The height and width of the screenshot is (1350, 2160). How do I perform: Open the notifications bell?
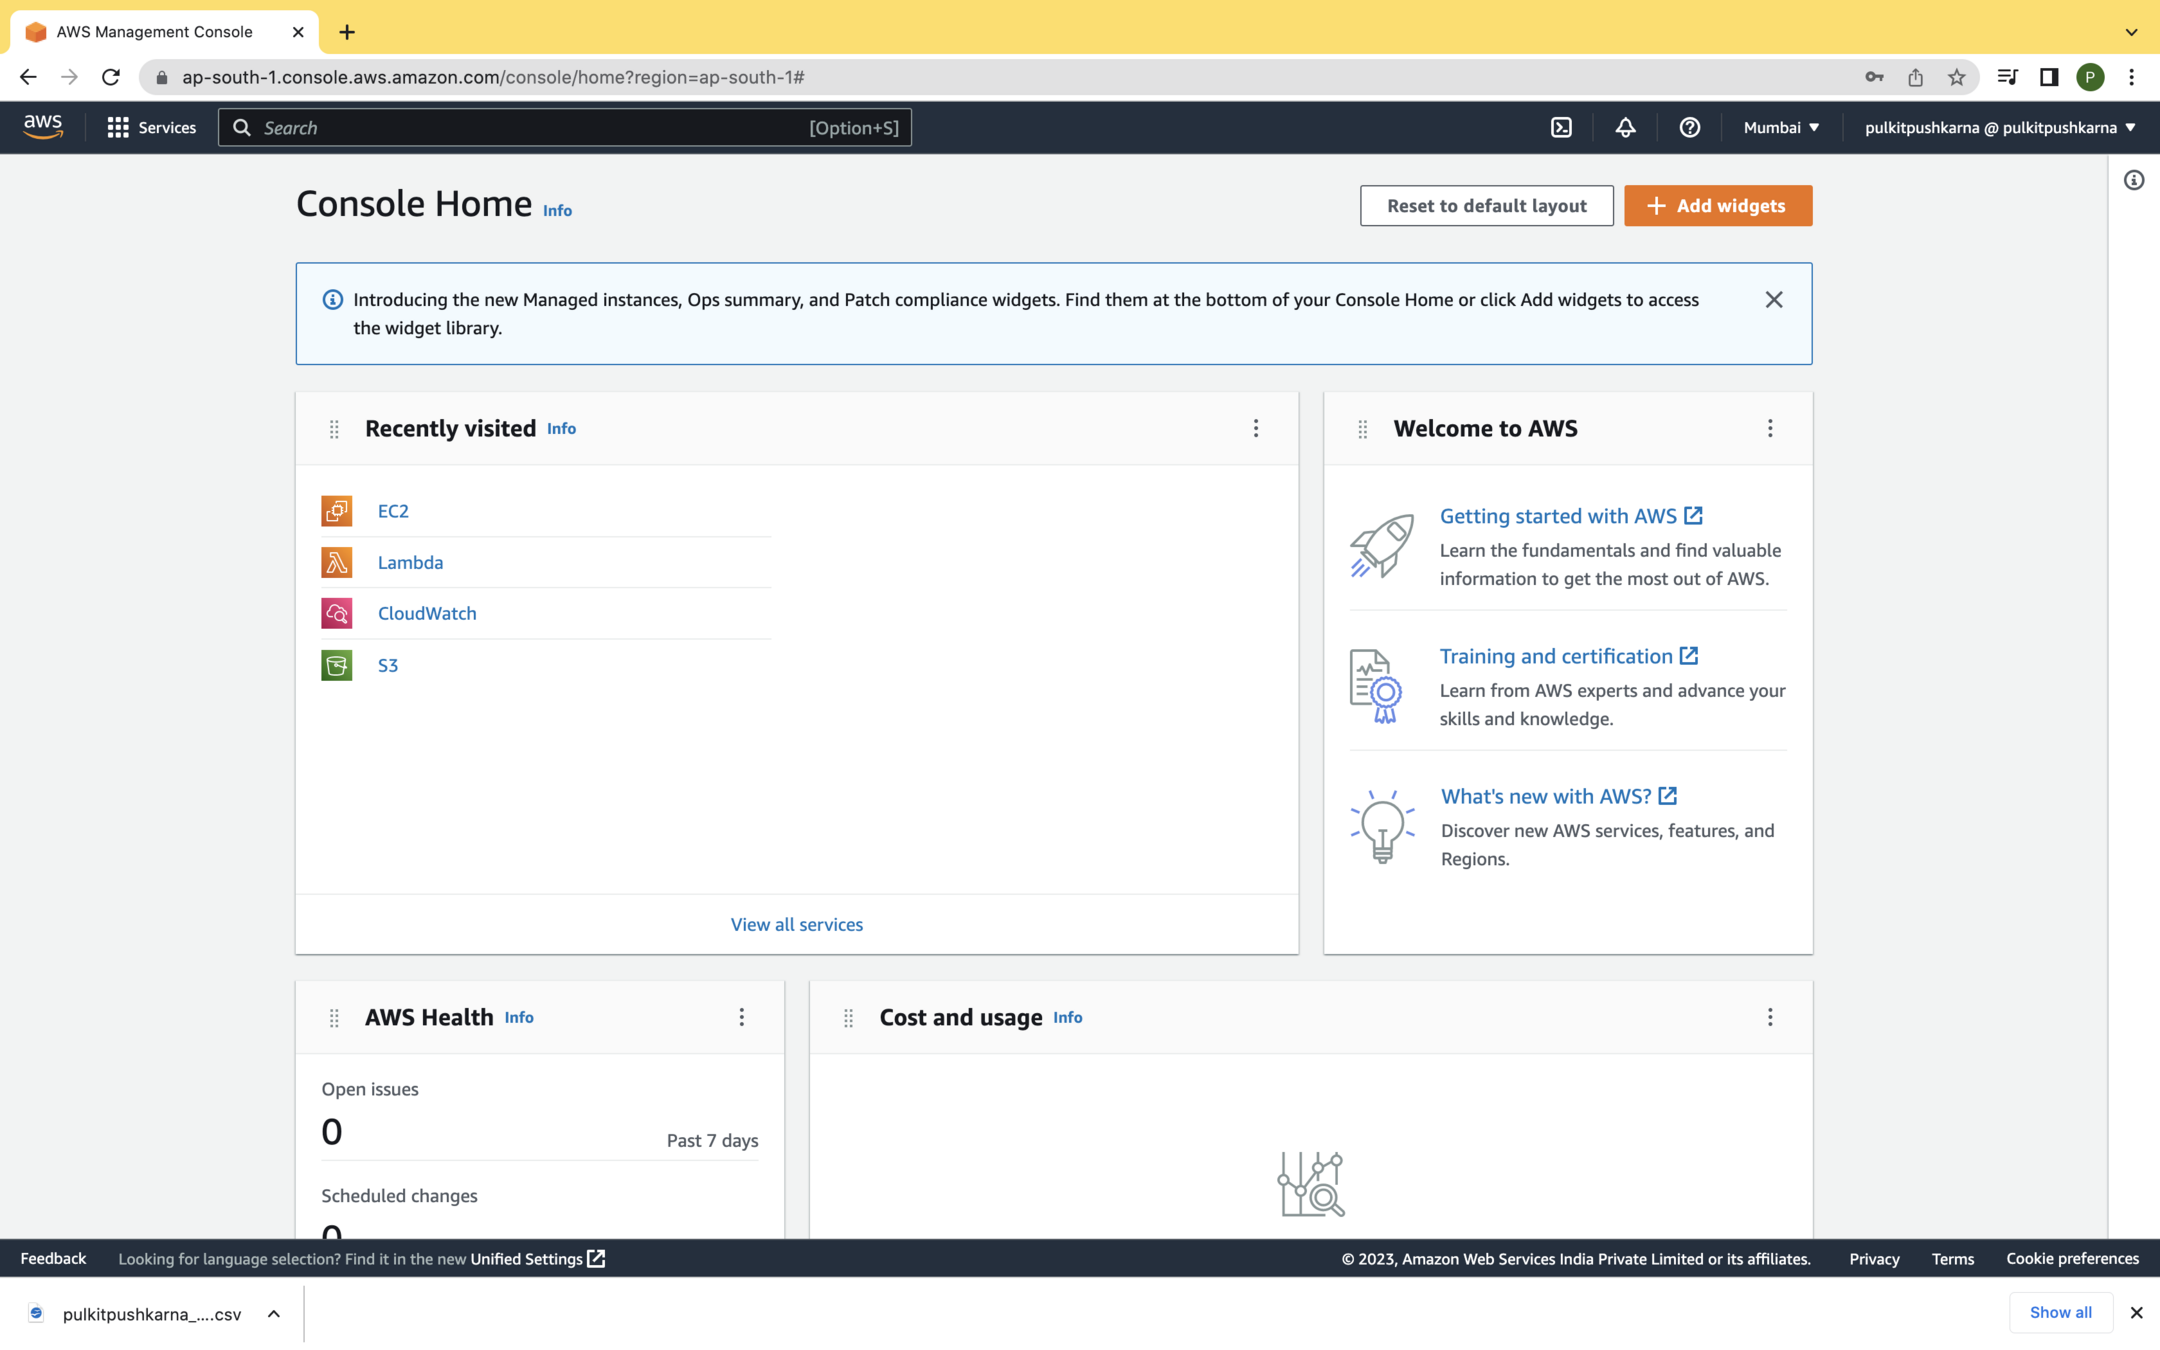coord(1625,127)
